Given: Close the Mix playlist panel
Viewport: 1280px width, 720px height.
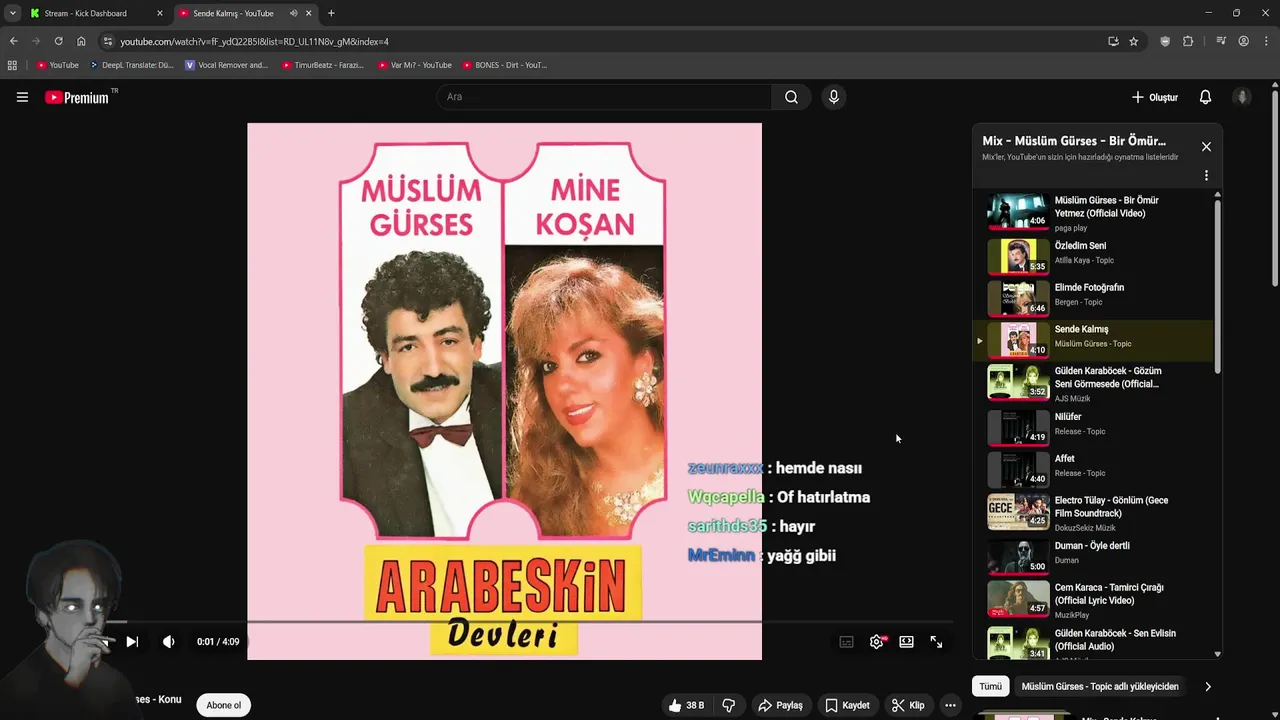Looking at the screenshot, I should (1206, 147).
